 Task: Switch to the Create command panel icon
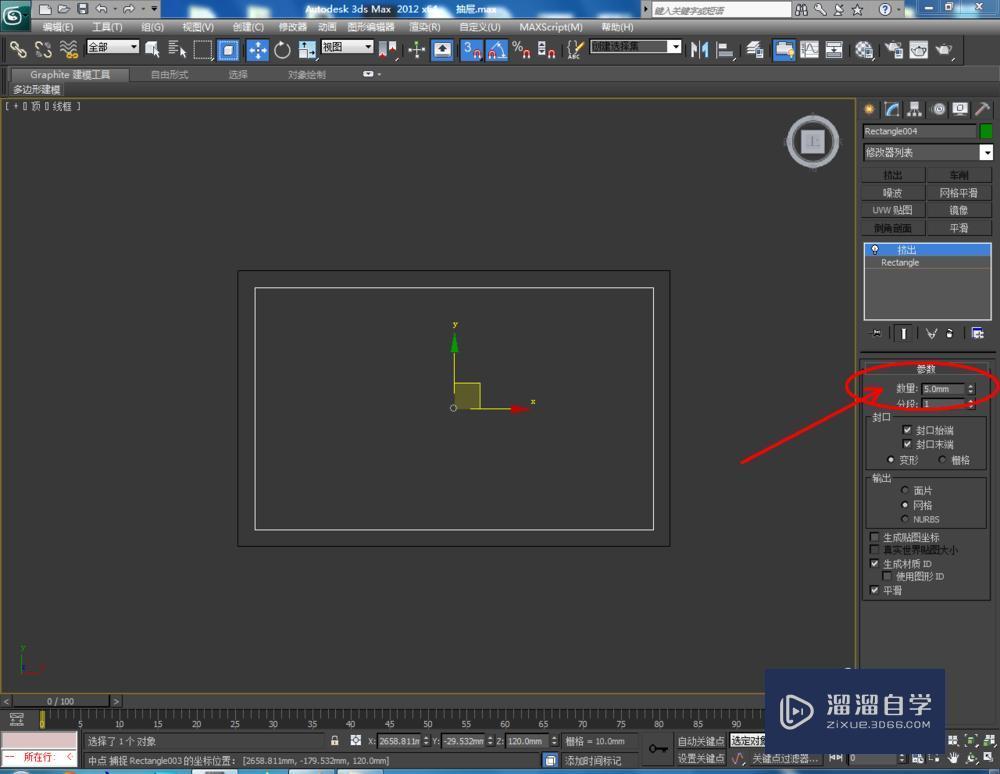[868, 109]
